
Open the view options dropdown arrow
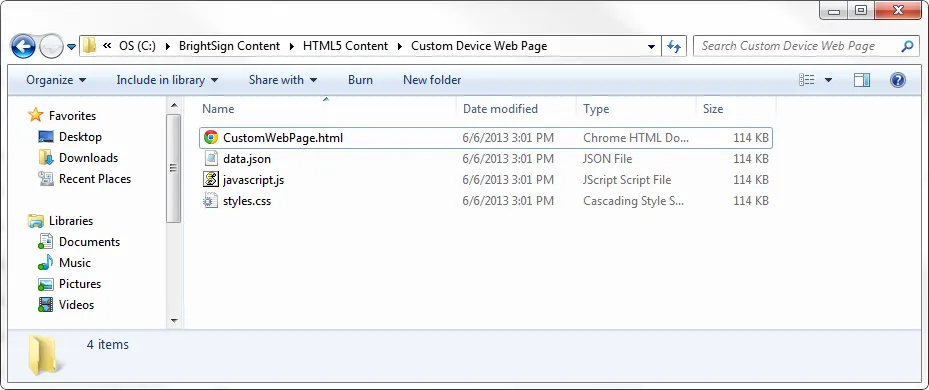[x=828, y=80]
